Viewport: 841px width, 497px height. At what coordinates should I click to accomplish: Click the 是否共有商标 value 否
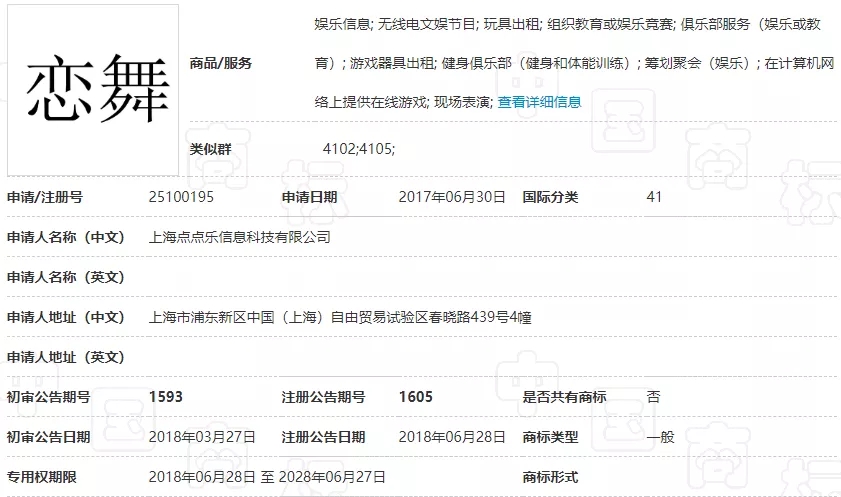point(653,397)
